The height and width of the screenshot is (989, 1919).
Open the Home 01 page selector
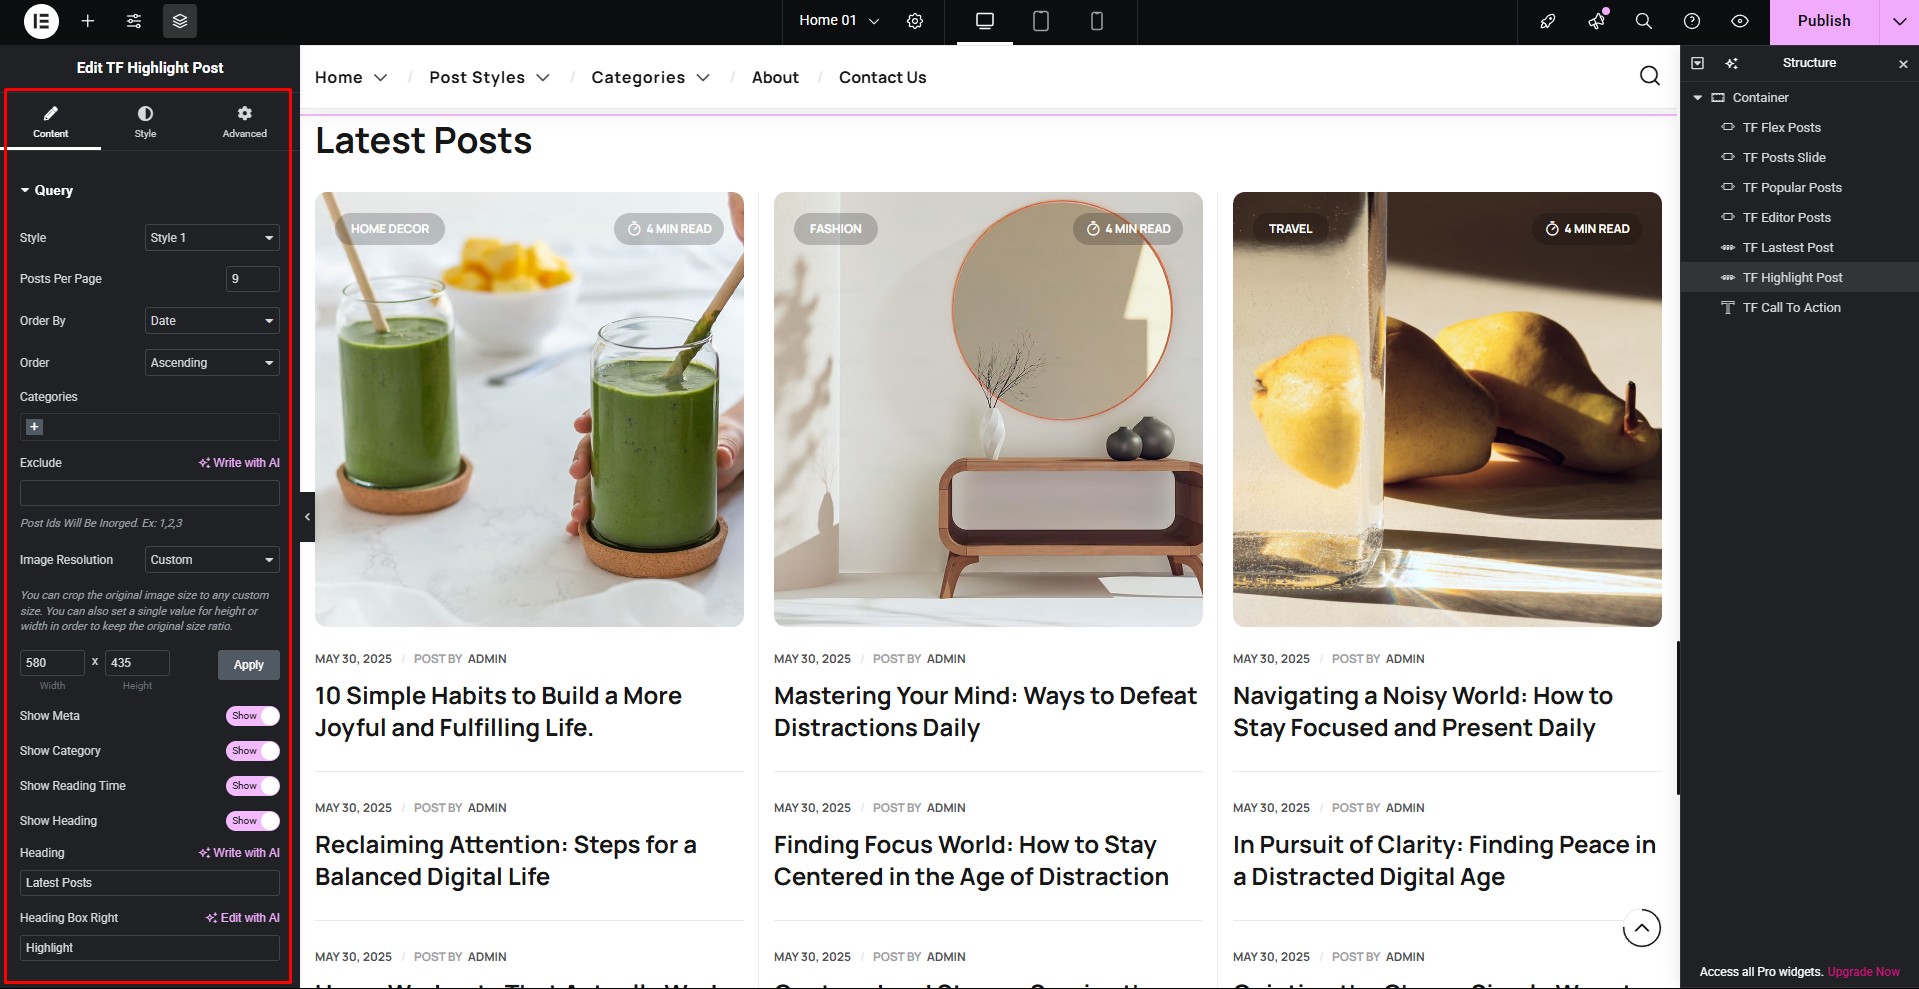tap(839, 21)
